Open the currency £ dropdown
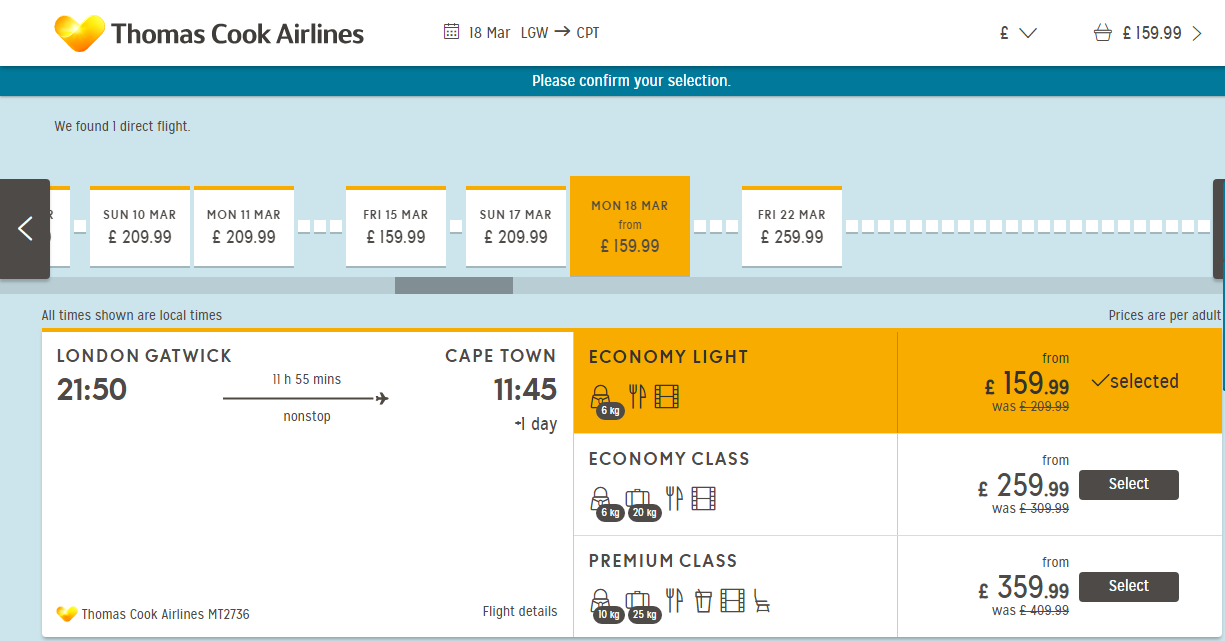Image resolution: width=1225 pixels, height=641 pixels. 1018,33
